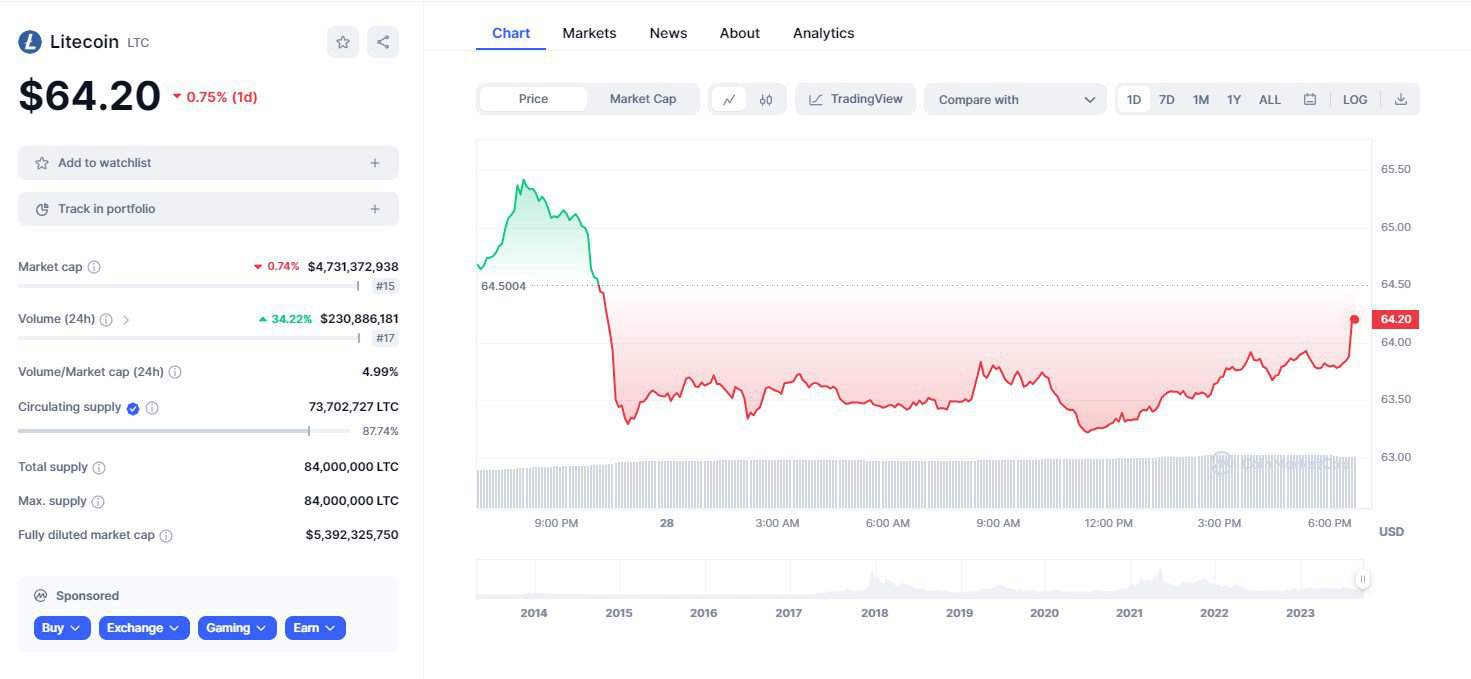The height and width of the screenshot is (679, 1471).
Task: Expand the Earn dropdown
Action: tap(315, 628)
